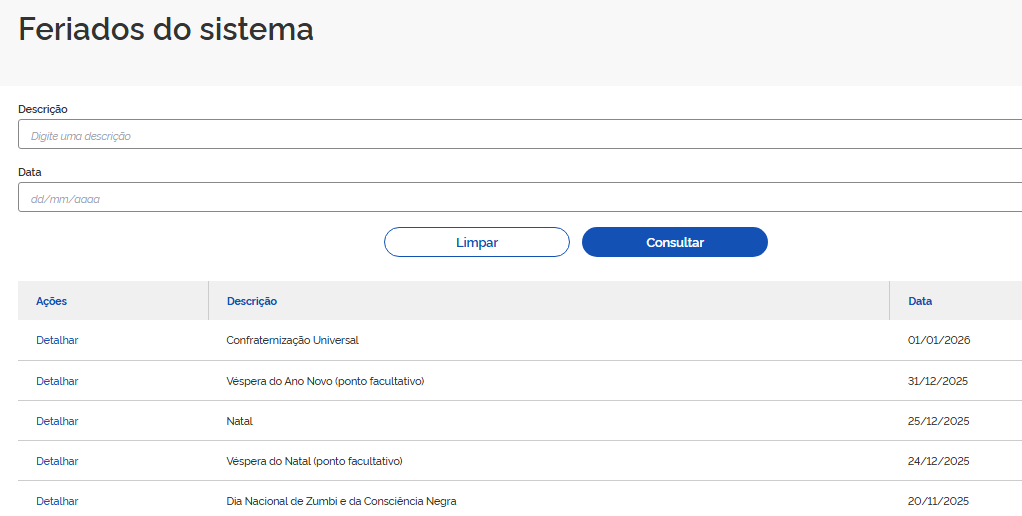Viewport: 1022px width, 516px height.
Task: Click the 01/01/2026 date cell
Action: (x=939, y=340)
